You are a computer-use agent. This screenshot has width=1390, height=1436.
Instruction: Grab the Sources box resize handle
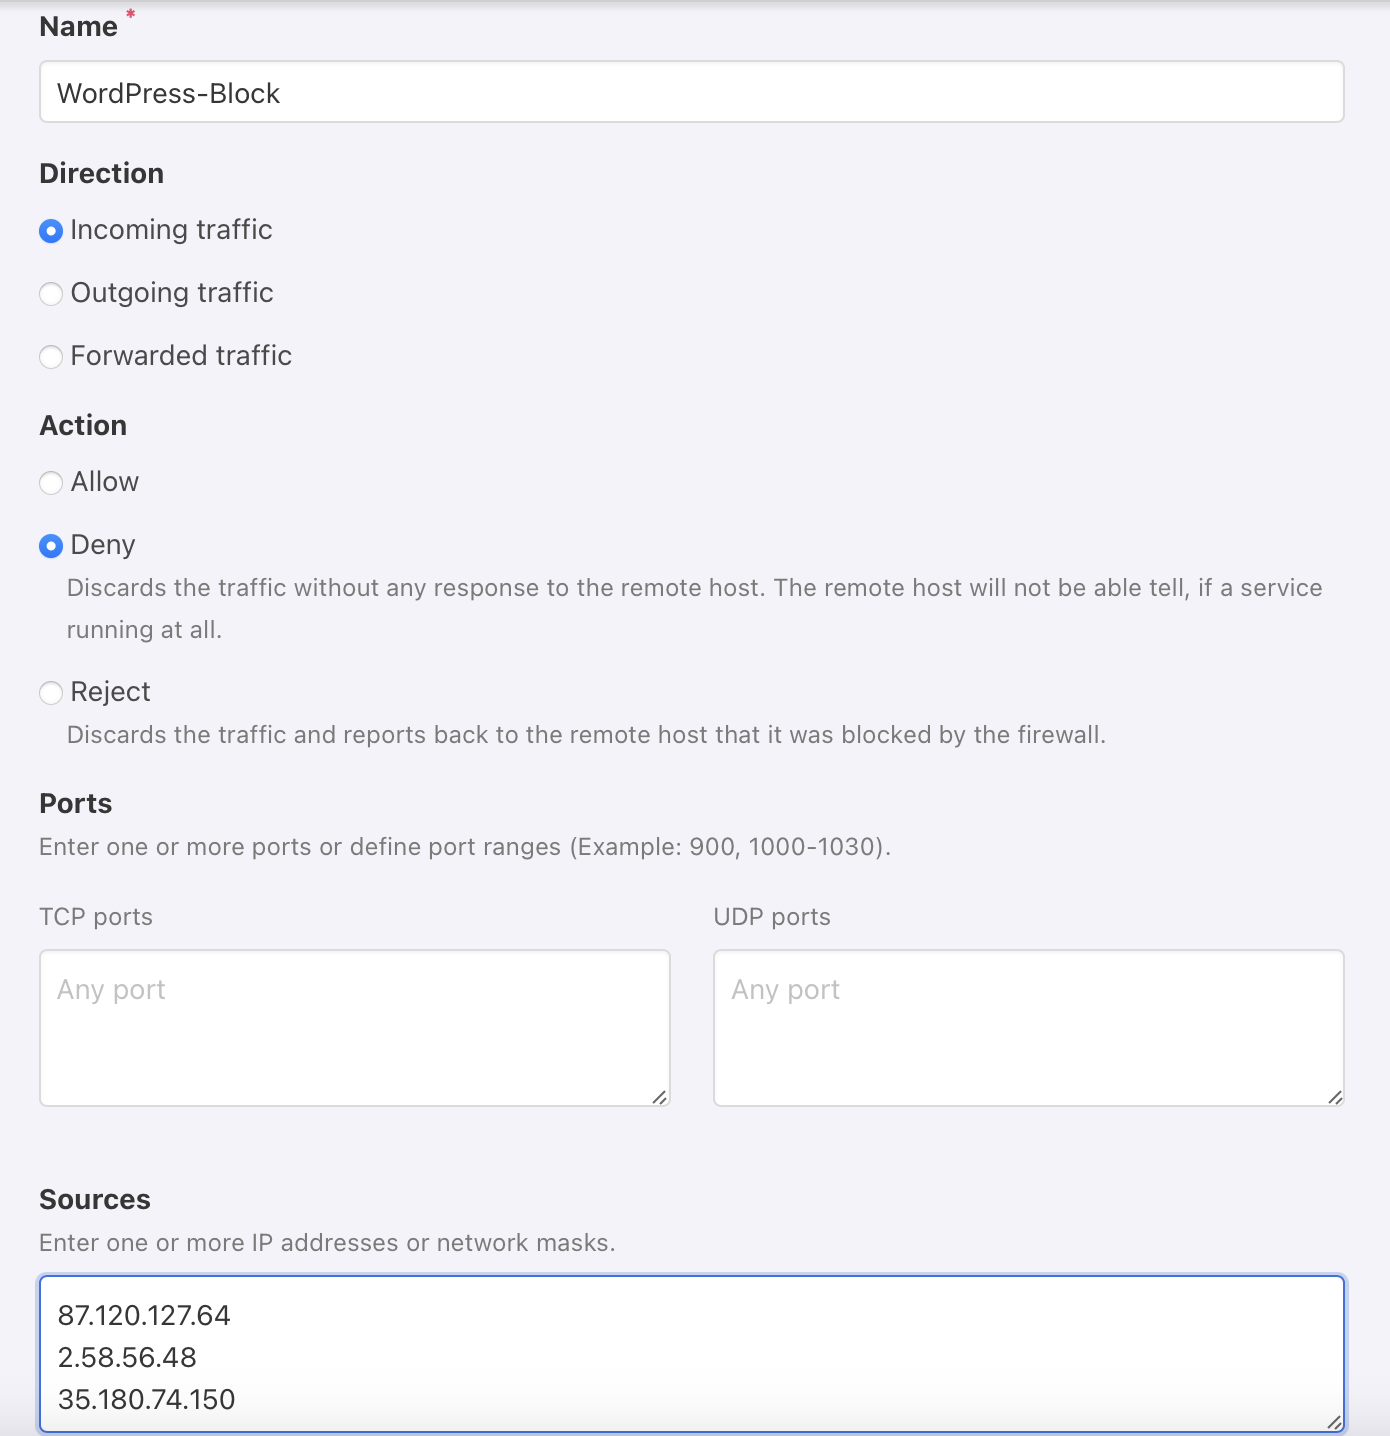(x=1335, y=1422)
